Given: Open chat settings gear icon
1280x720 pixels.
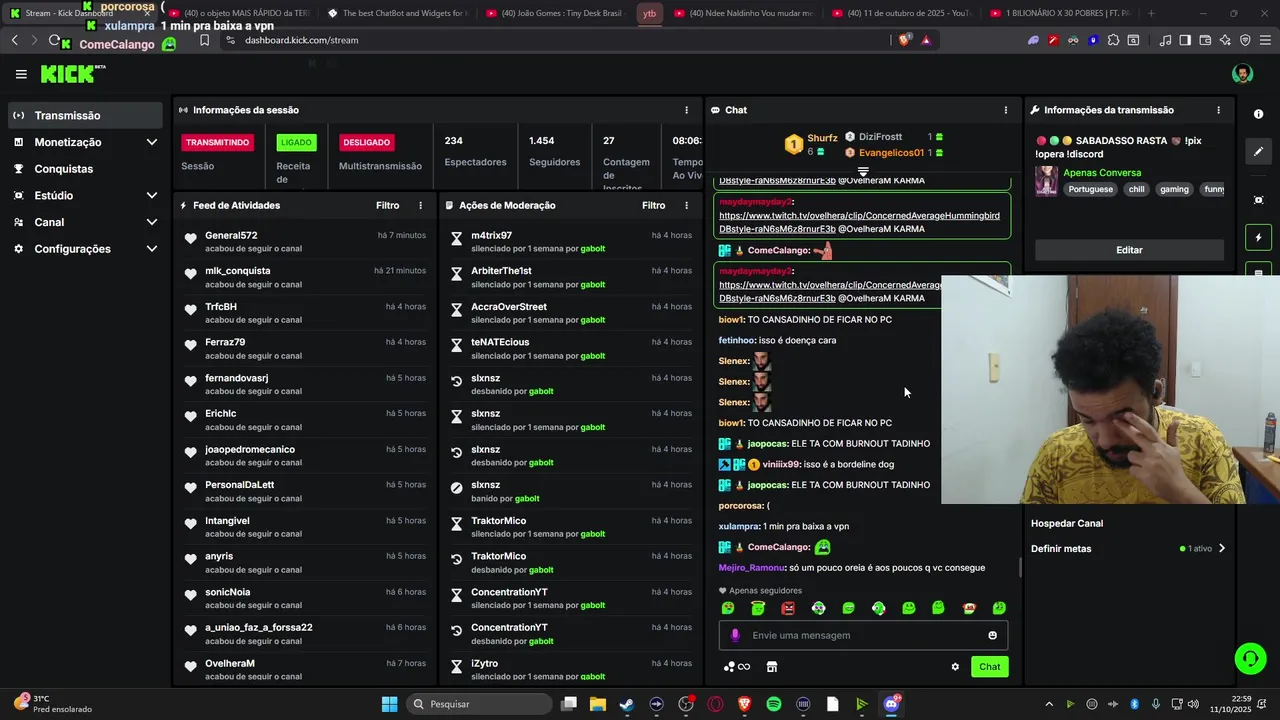Looking at the screenshot, I should click(x=955, y=667).
